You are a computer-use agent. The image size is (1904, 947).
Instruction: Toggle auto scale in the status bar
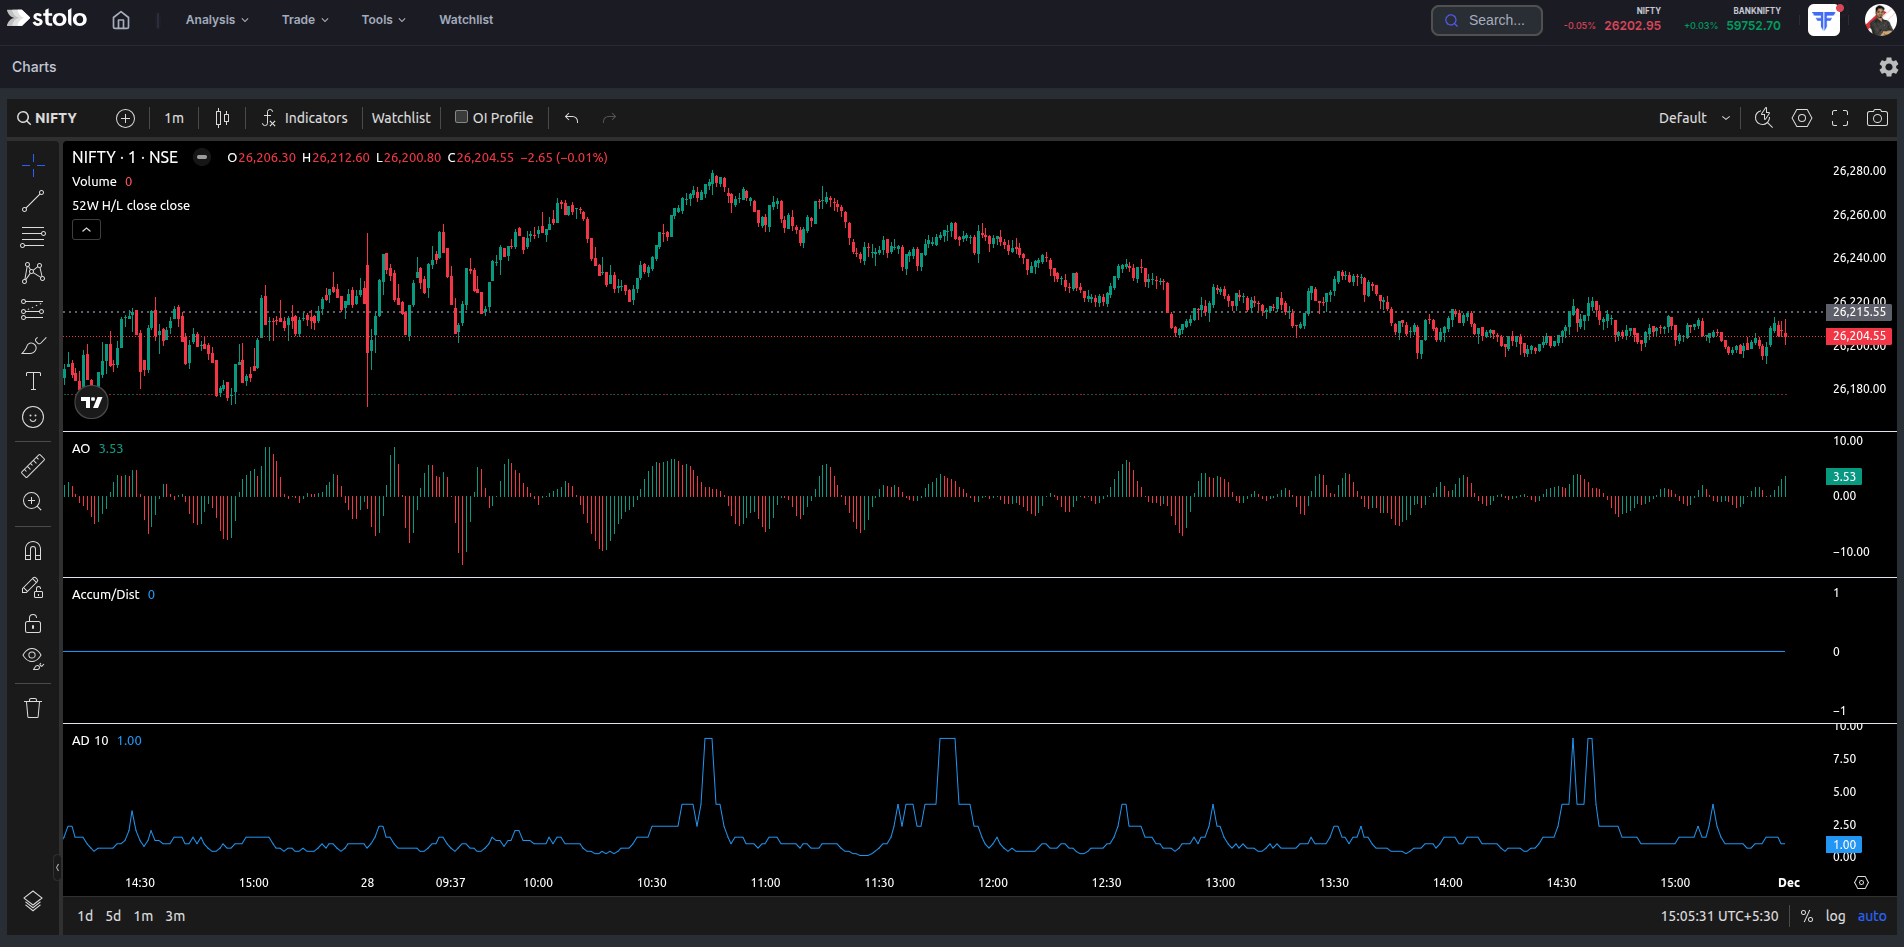point(1871,915)
